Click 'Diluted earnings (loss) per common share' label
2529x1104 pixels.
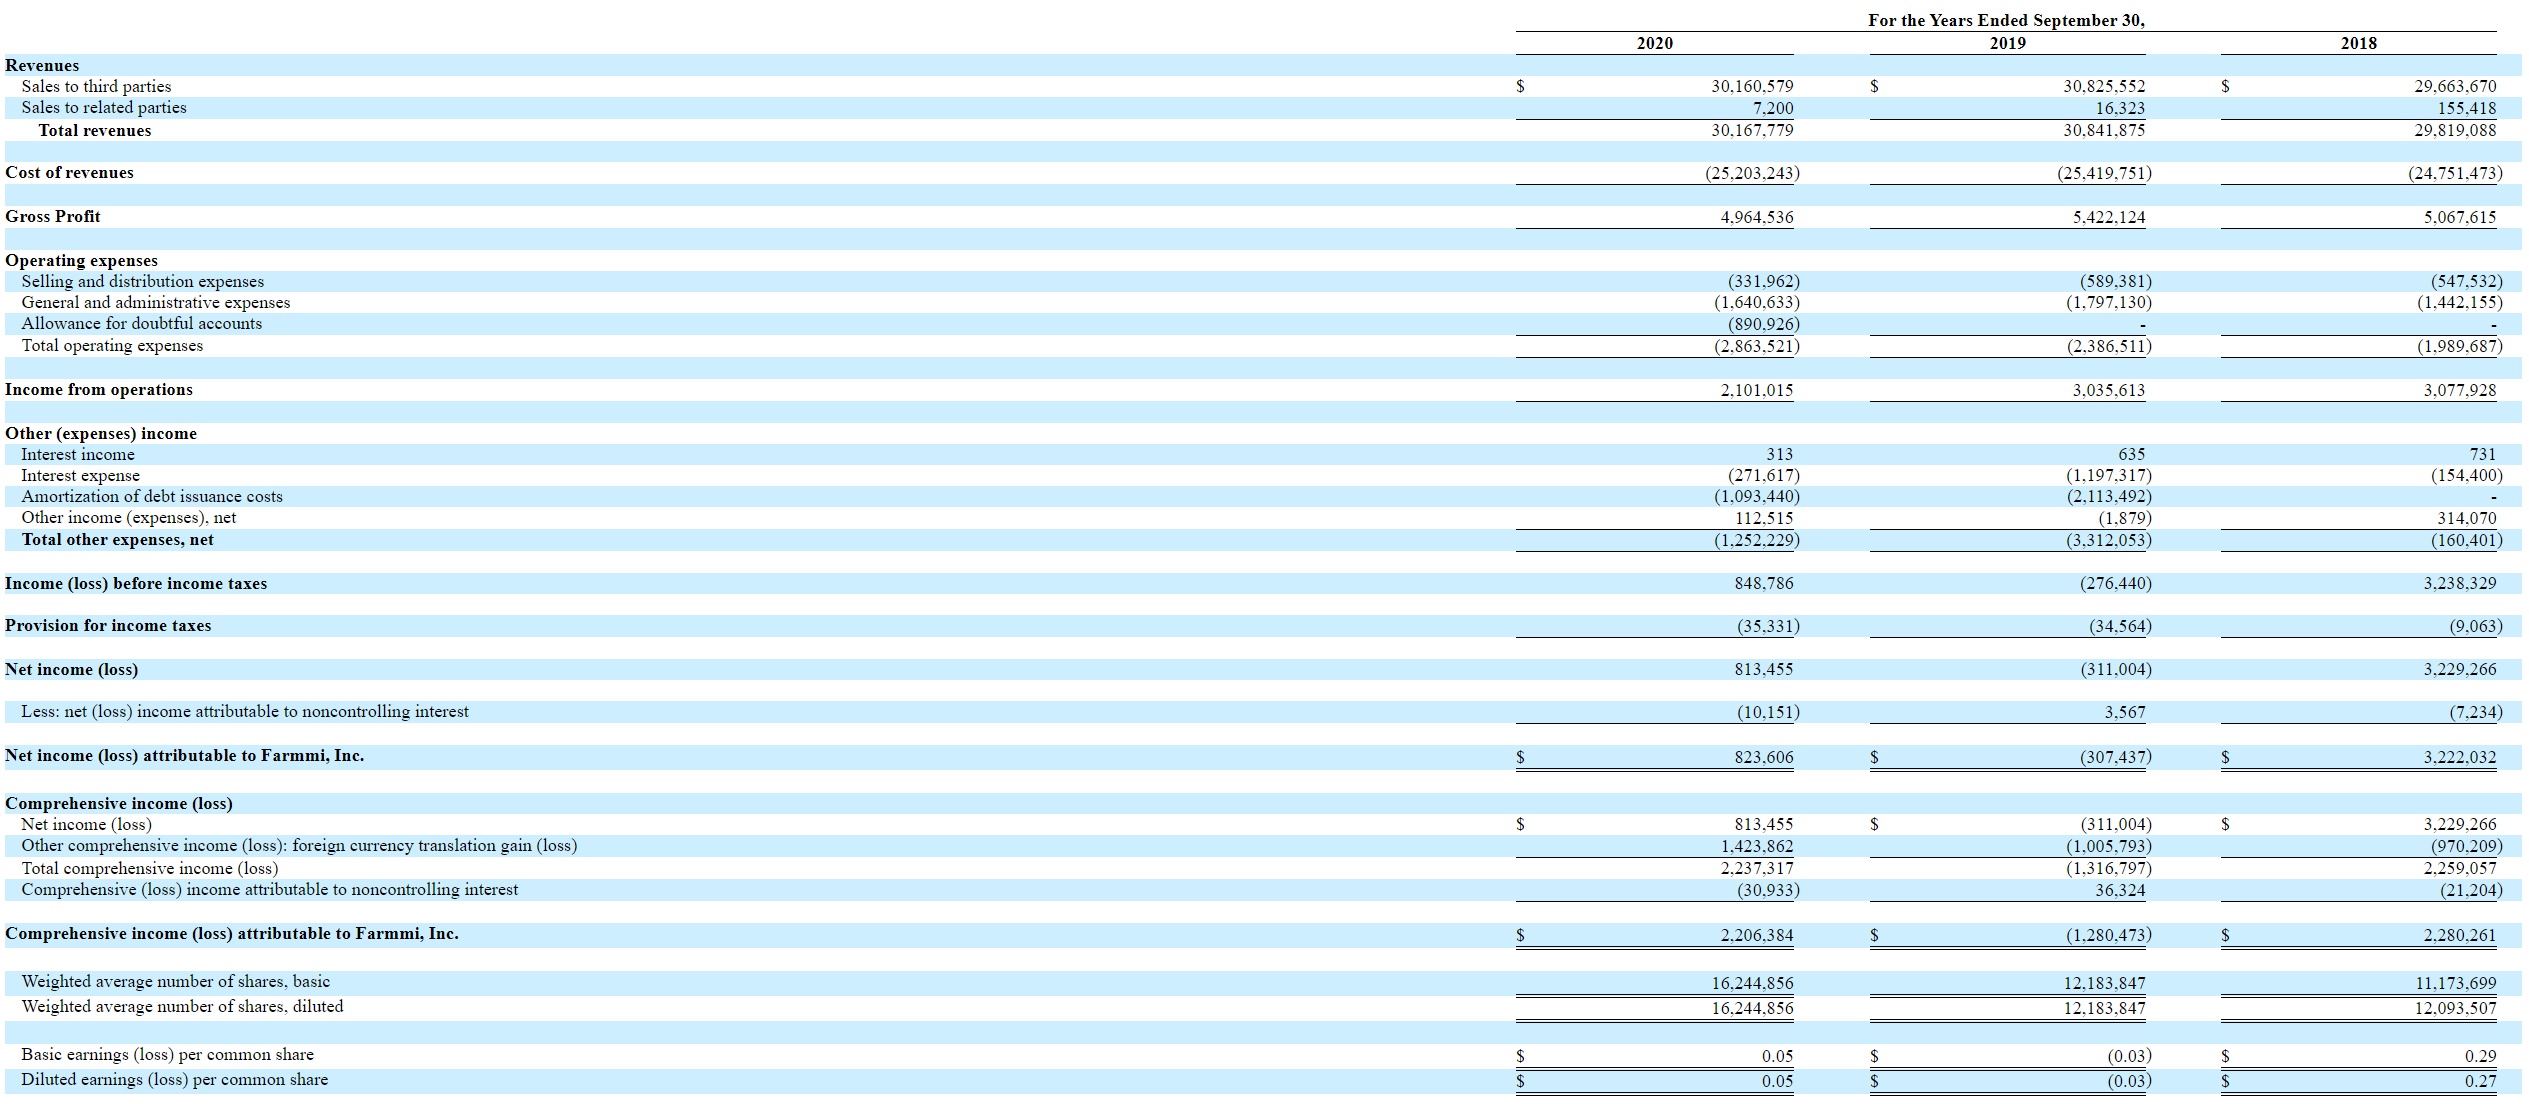(175, 1079)
